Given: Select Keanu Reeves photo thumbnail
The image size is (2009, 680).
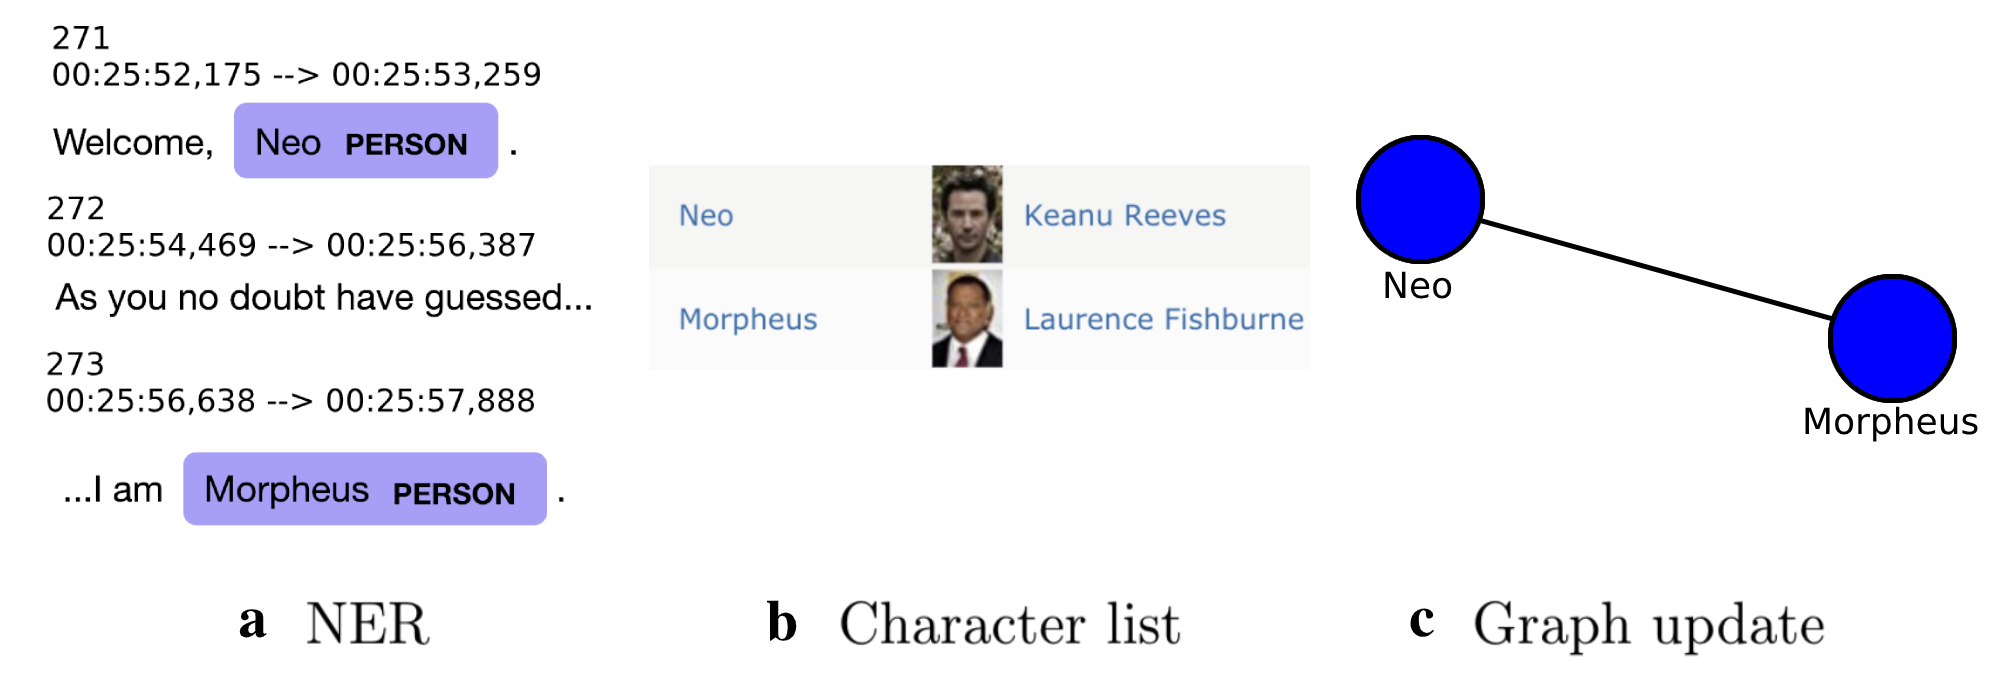Looking at the screenshot, I should (967, 215).
